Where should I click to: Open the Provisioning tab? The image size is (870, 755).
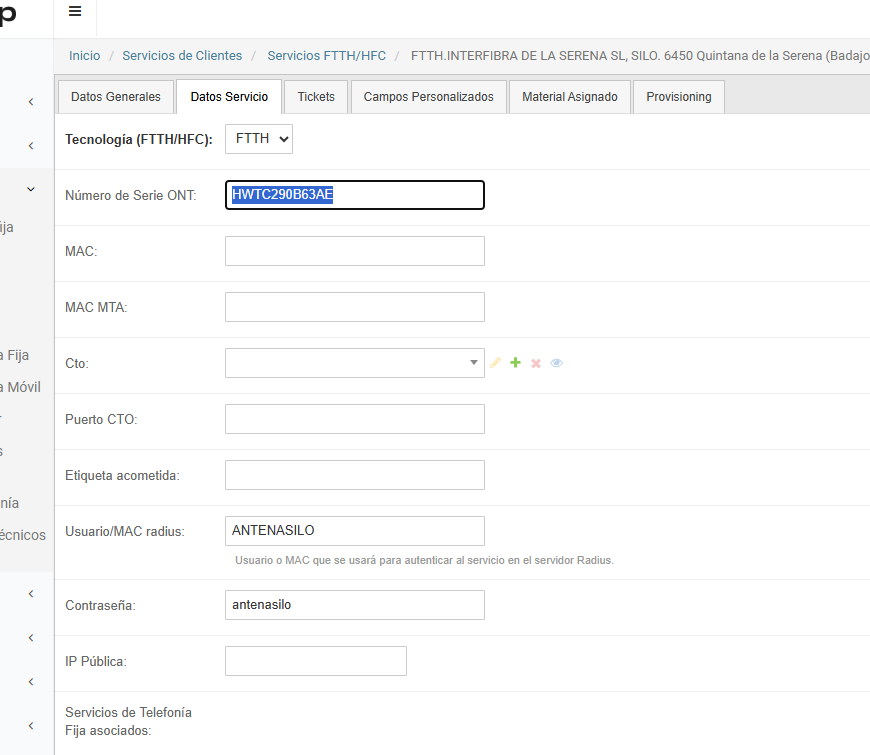pos(679,97)
